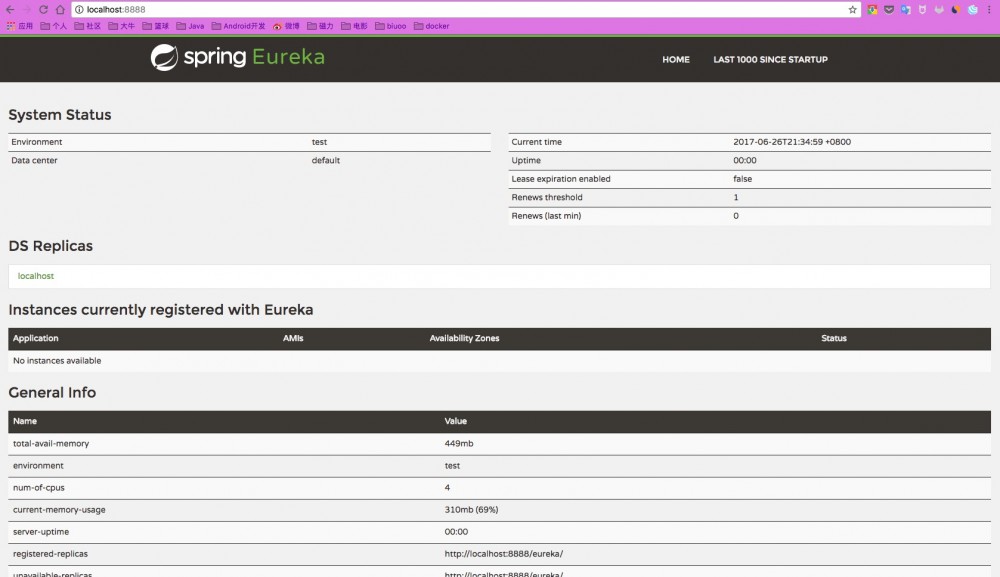Click inside the browser address bar
Image resolution: width=1000 pixels, height=577 pixels.
pyautogui.click(x=300, y=8)
